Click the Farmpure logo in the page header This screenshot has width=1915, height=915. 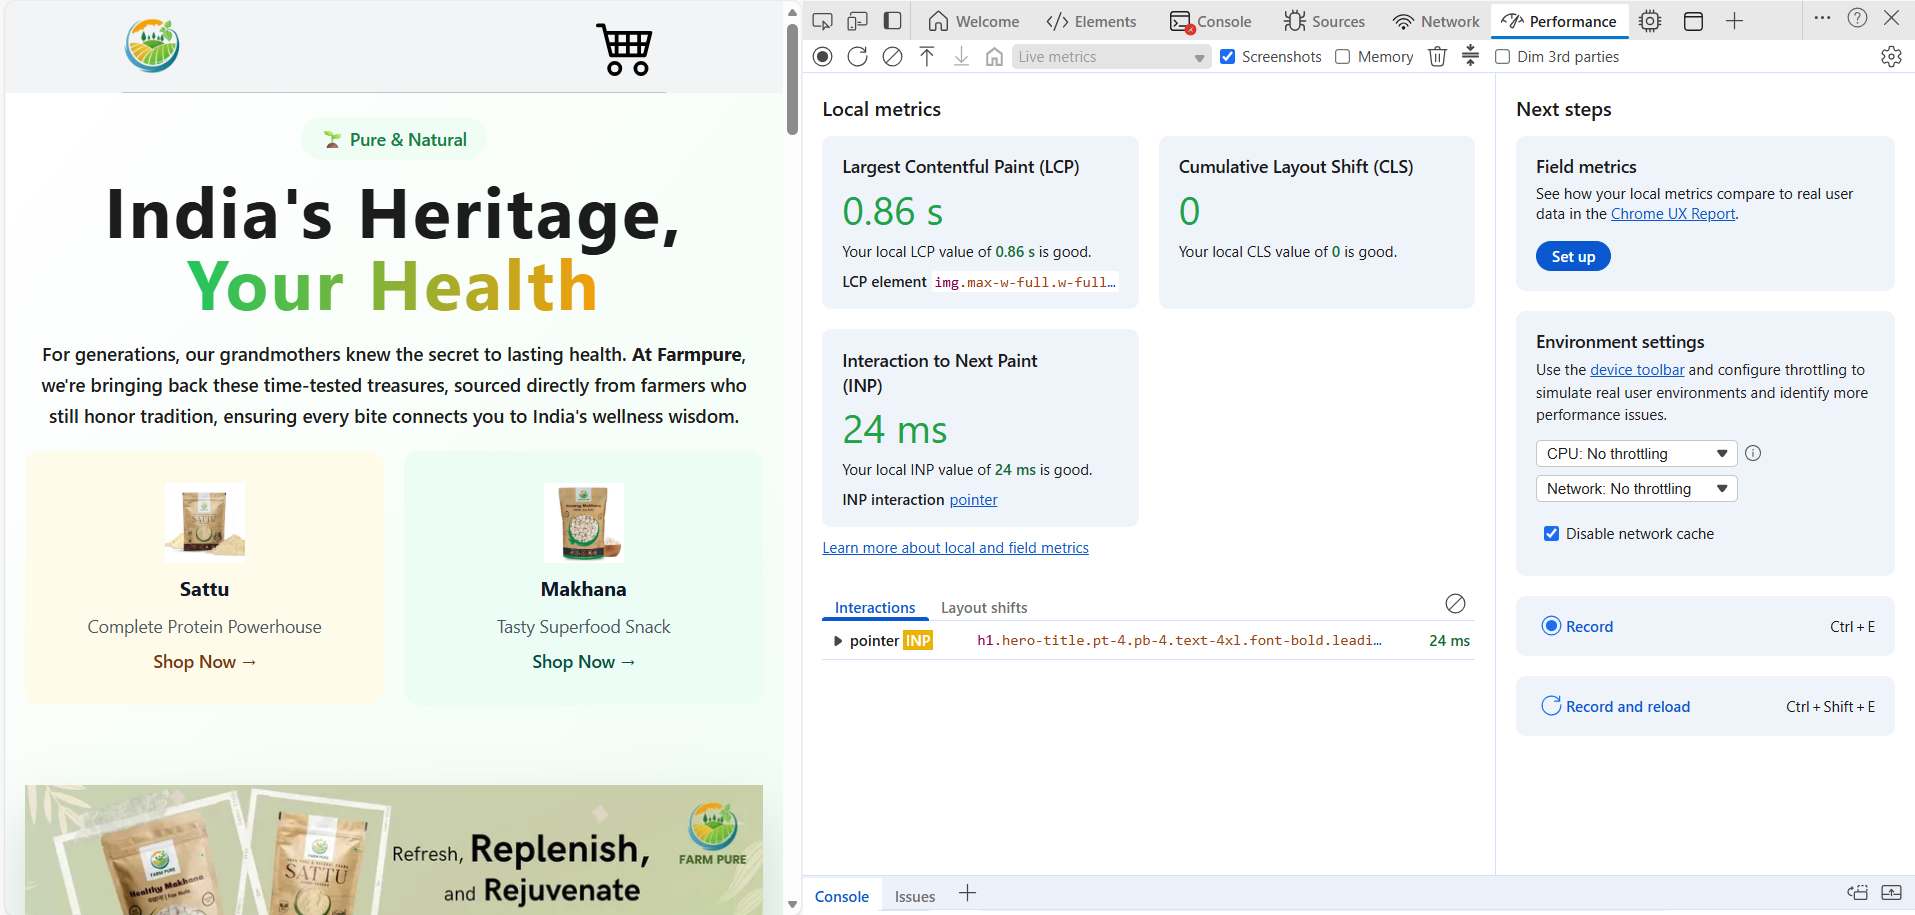coord(152,46)
